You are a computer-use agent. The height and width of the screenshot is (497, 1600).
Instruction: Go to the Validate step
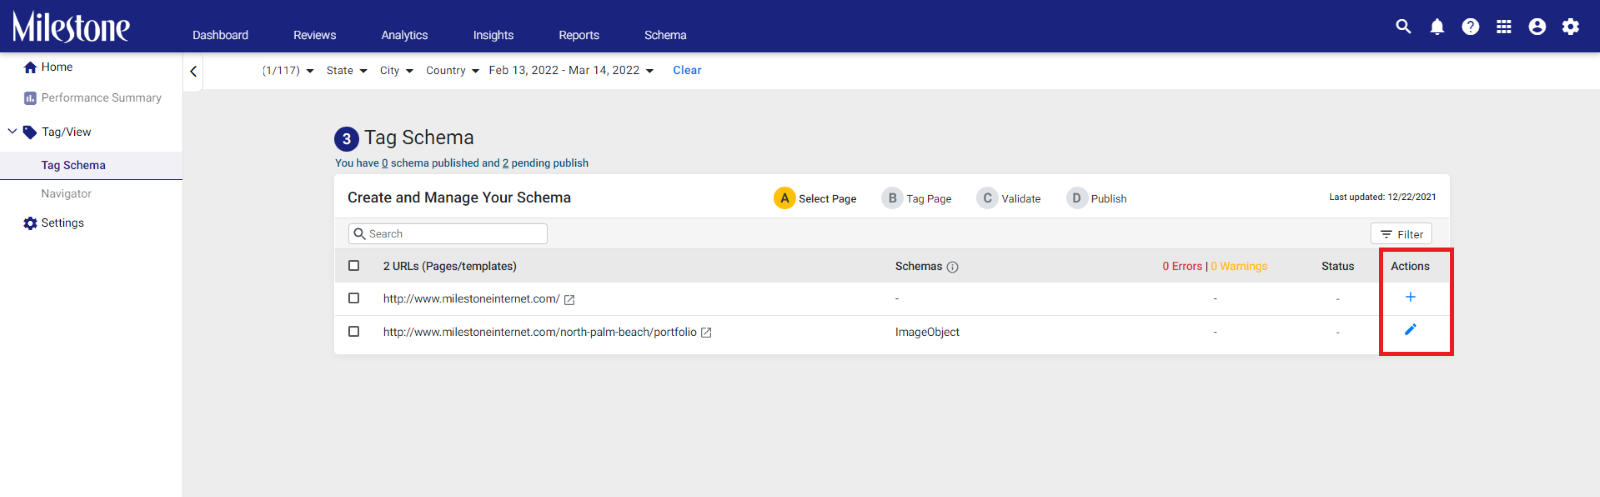pyautogui.click(x=1021, y=199)
